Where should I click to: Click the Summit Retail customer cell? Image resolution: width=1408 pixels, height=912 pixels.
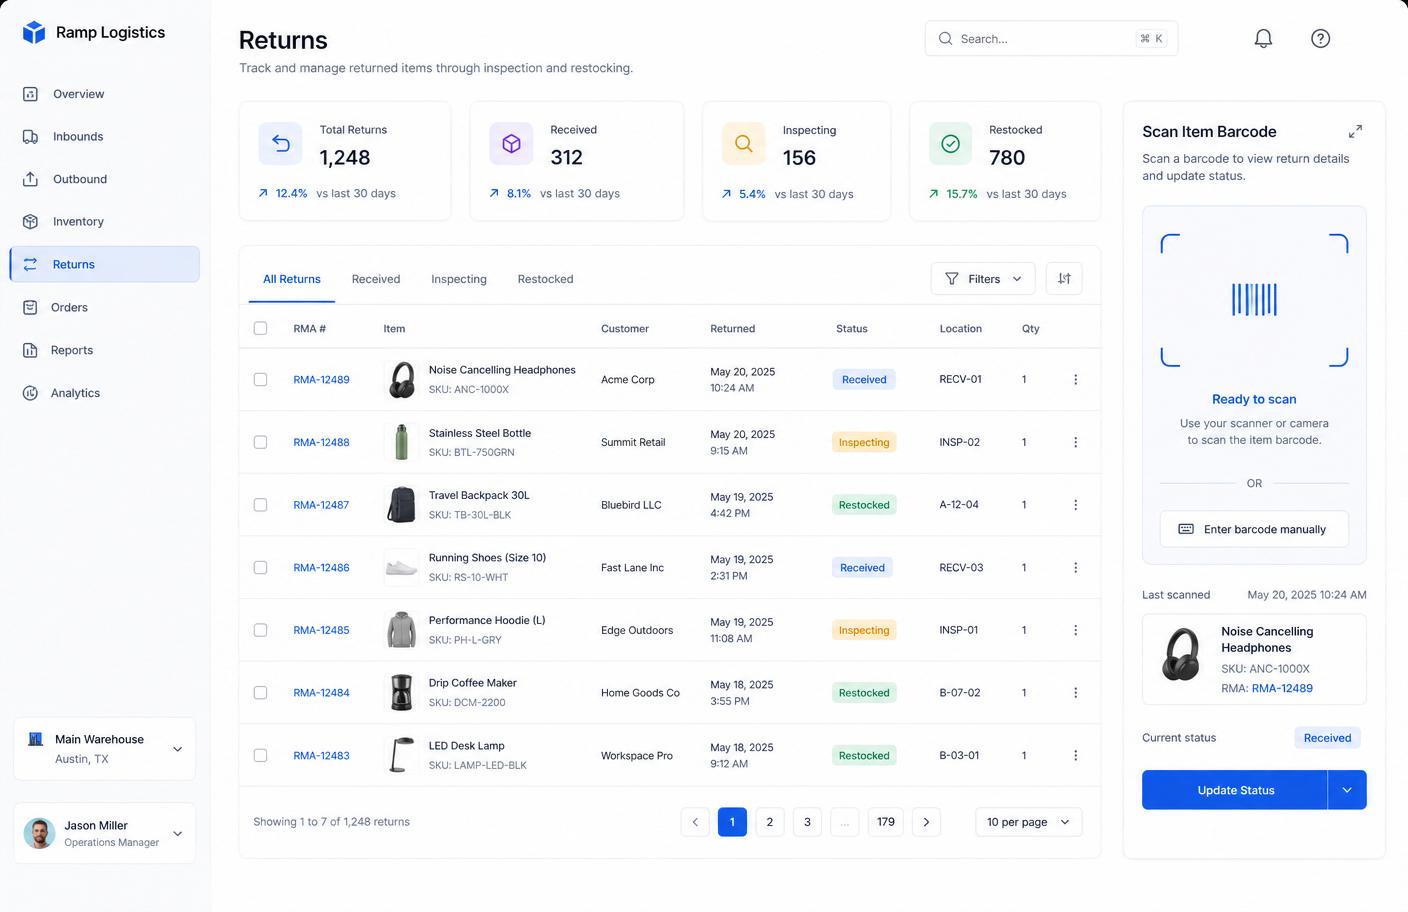tap(633, 442)
